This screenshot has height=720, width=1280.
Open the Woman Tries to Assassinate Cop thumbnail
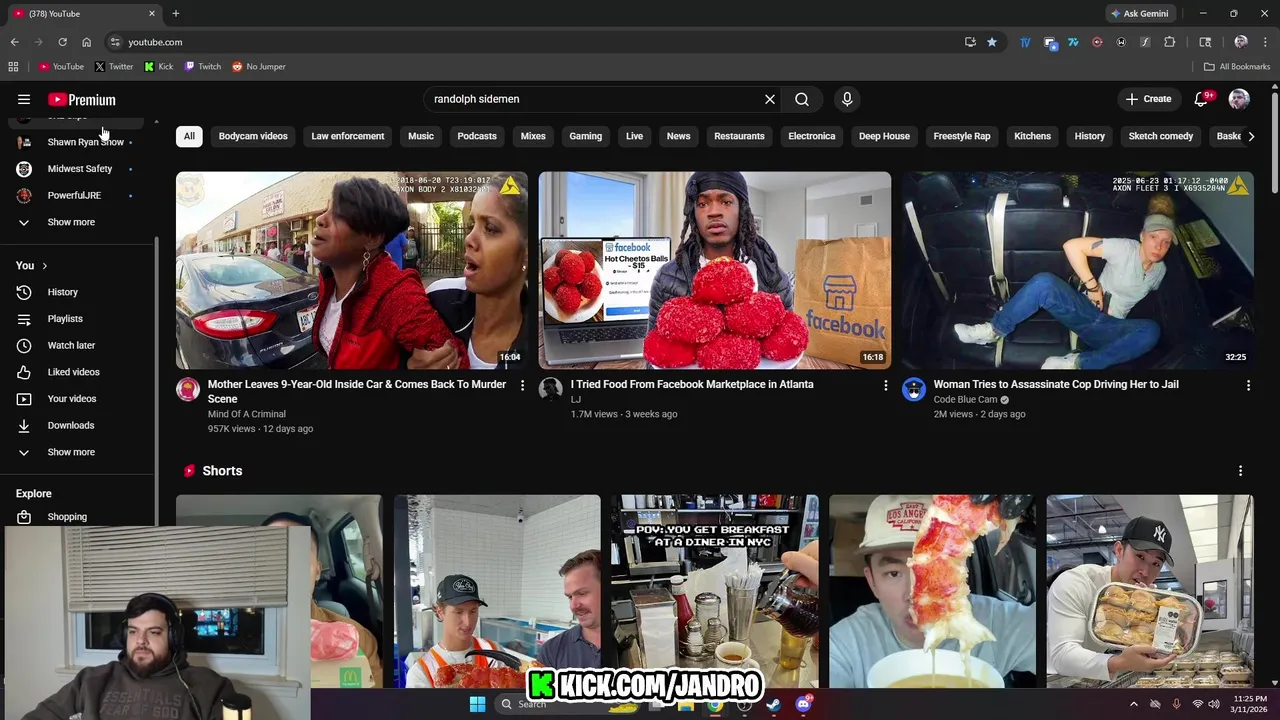(1078, 270)
